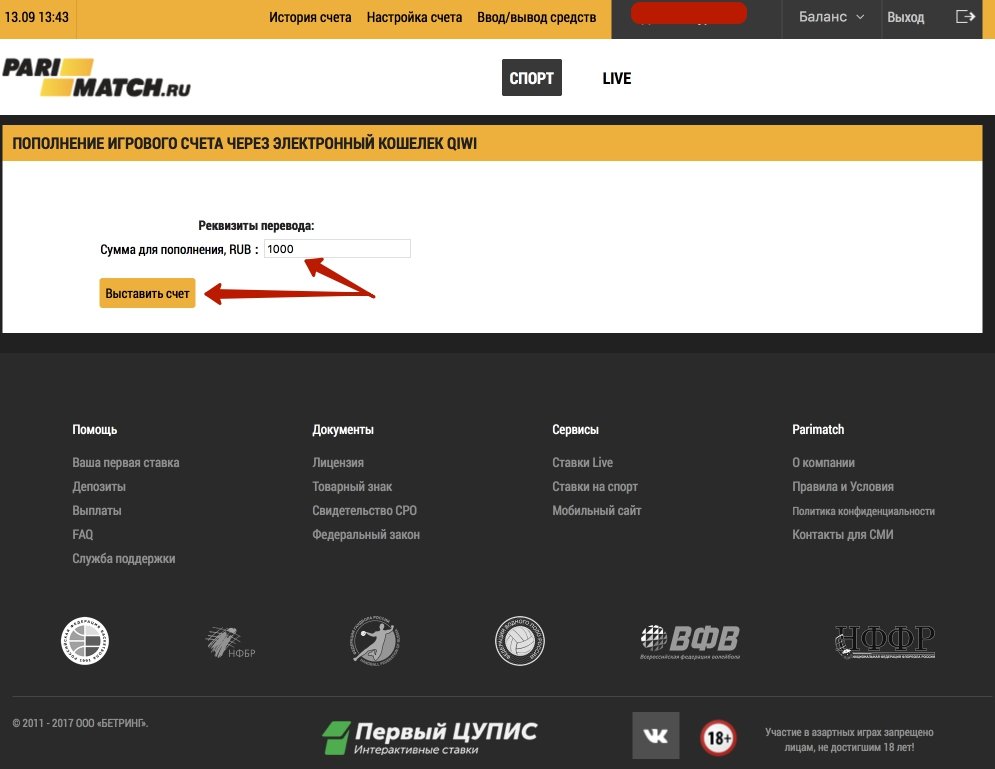This screenshot has height=769, width=995.
Task: Click the deposit amount input field
Action: [337, 249]
